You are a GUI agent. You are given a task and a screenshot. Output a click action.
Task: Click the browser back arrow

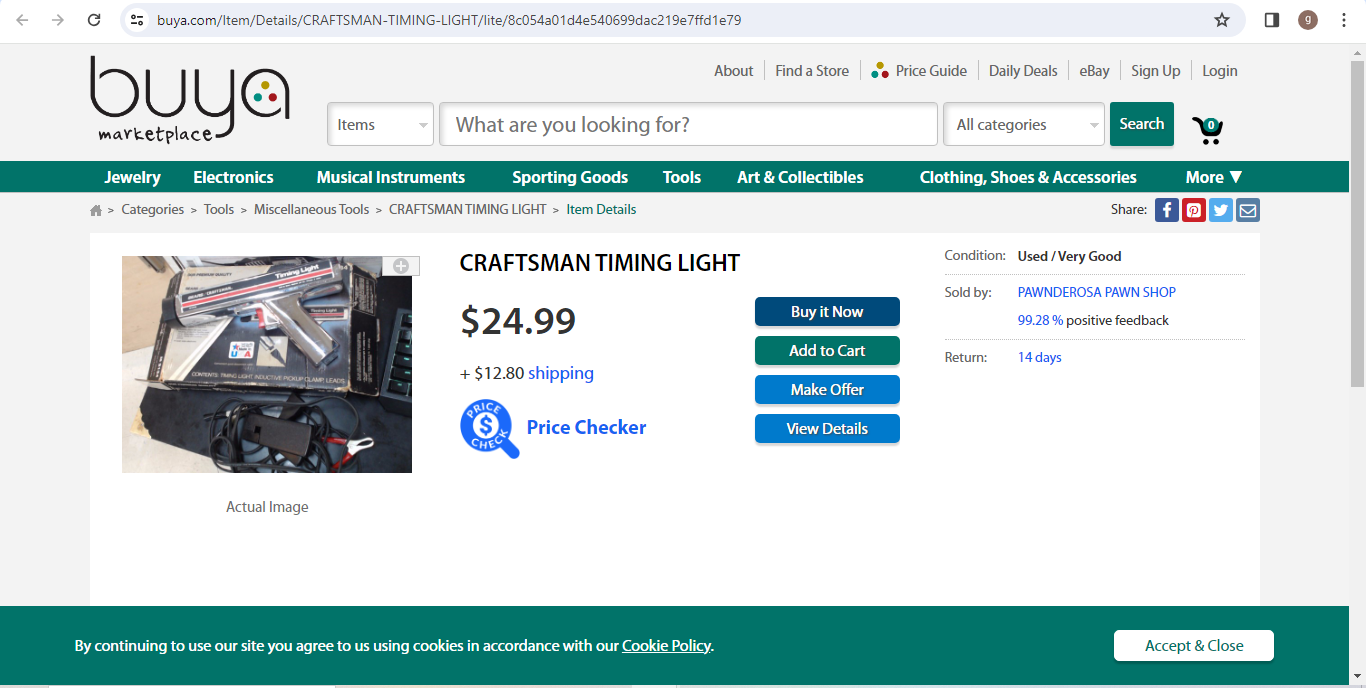(23, 20)
